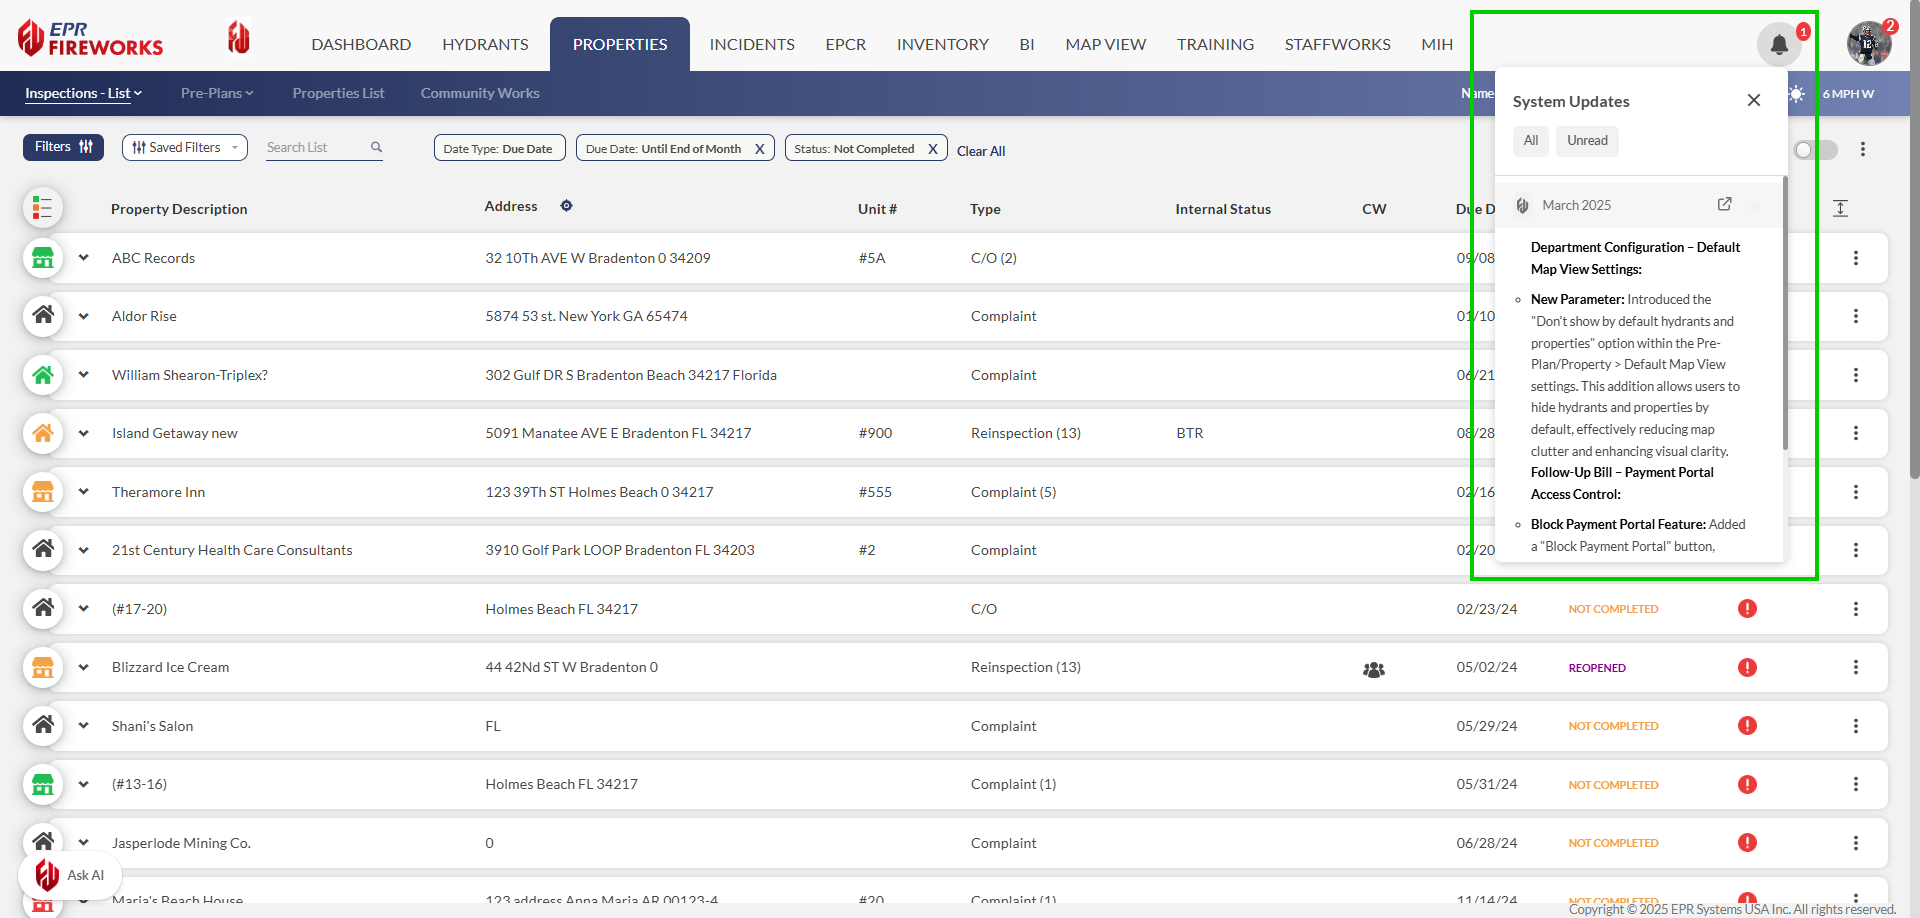This screenshot has width=1920, height=918.
Task: Click the Community Works group icon for Blizzard Ice Cream
Action: tap(1373, 669)
